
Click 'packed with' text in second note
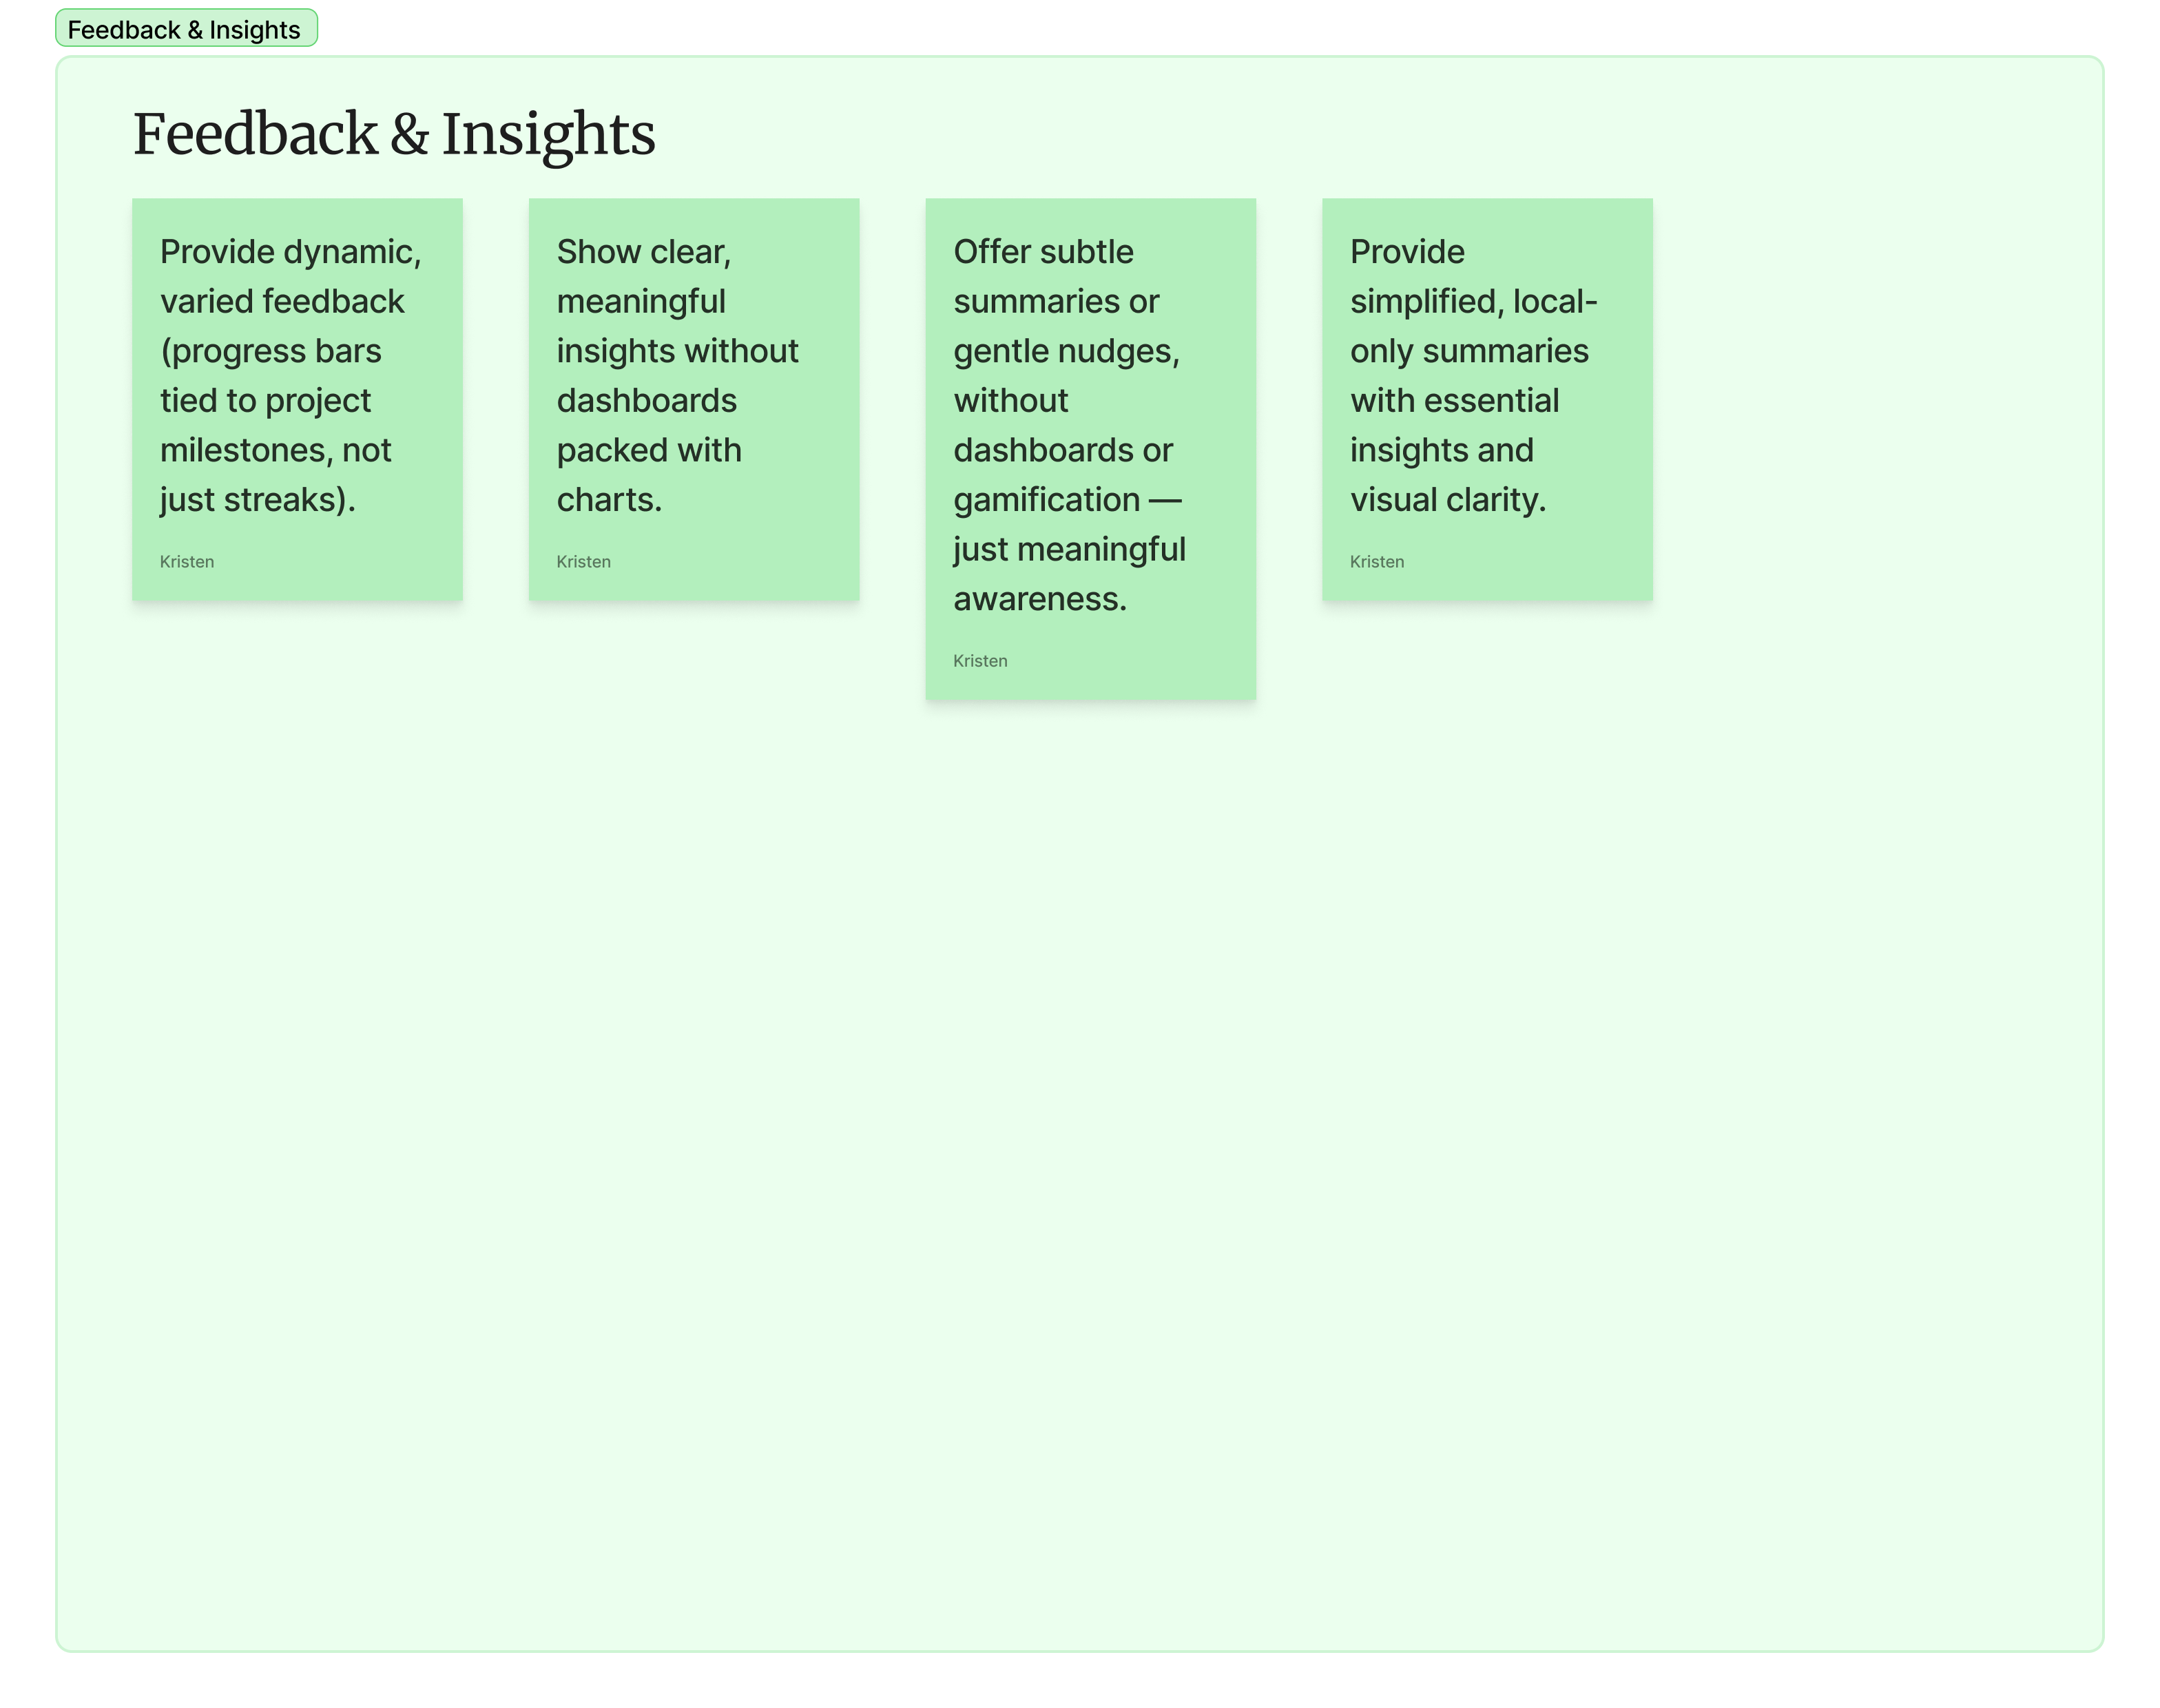click(x=649, y=450)
